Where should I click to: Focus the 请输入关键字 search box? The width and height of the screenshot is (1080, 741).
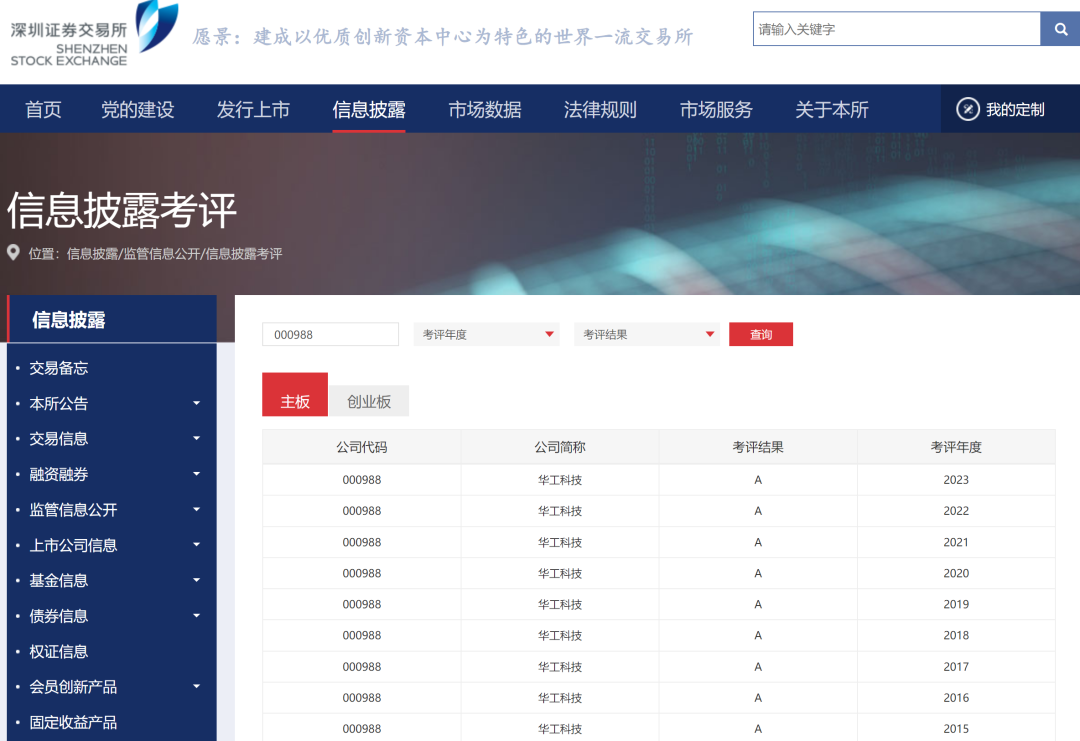pyautogui.click(x=896, y=29)
